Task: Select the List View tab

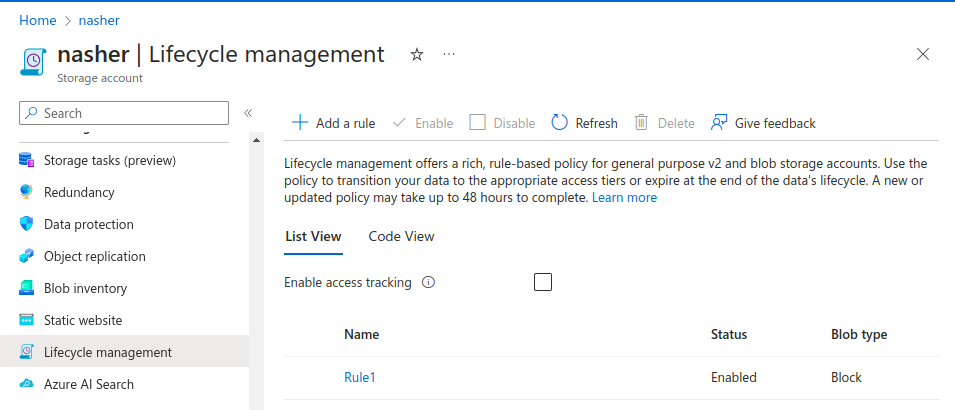Action: pos(313,237)
